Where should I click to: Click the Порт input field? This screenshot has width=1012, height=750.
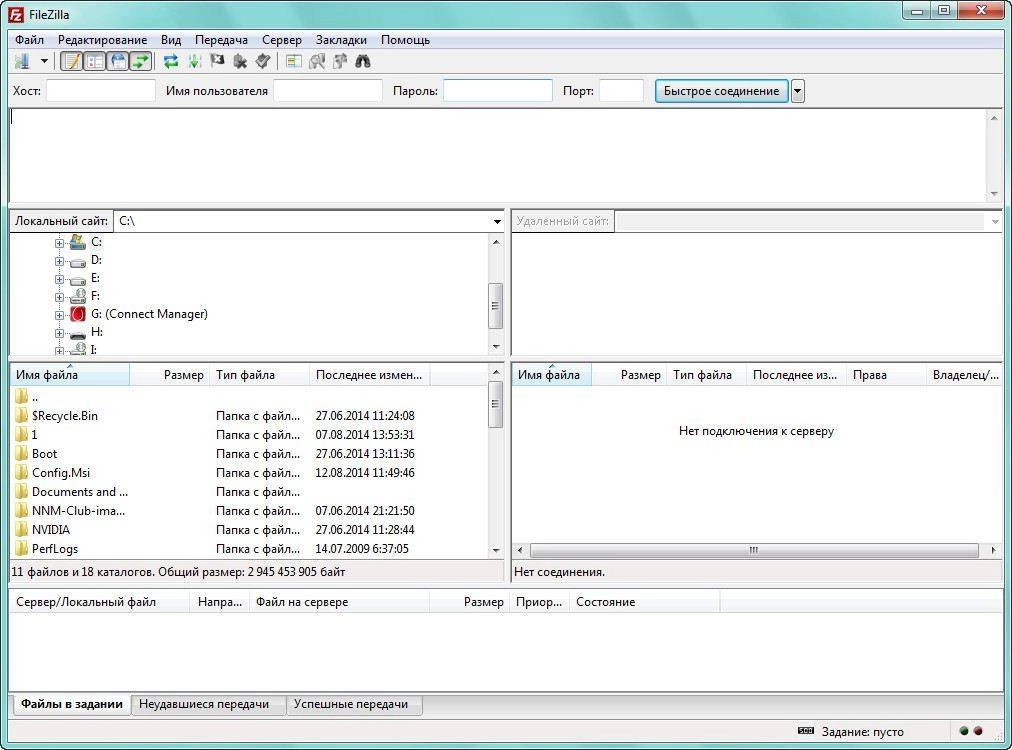point(622,91)
